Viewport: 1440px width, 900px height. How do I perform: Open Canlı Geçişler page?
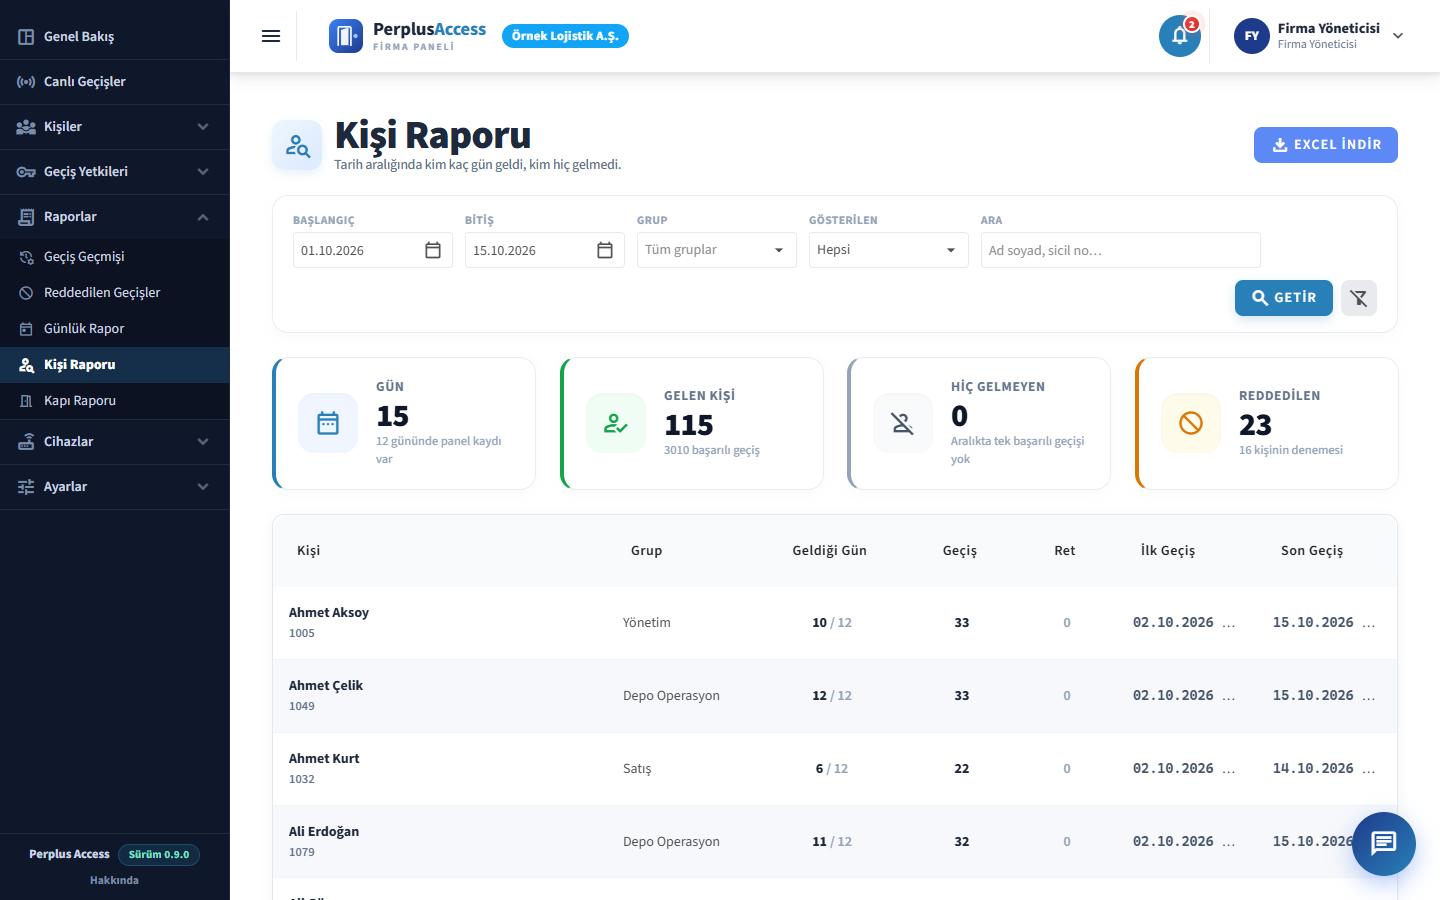pyautogui.click(x=115, y=82)
